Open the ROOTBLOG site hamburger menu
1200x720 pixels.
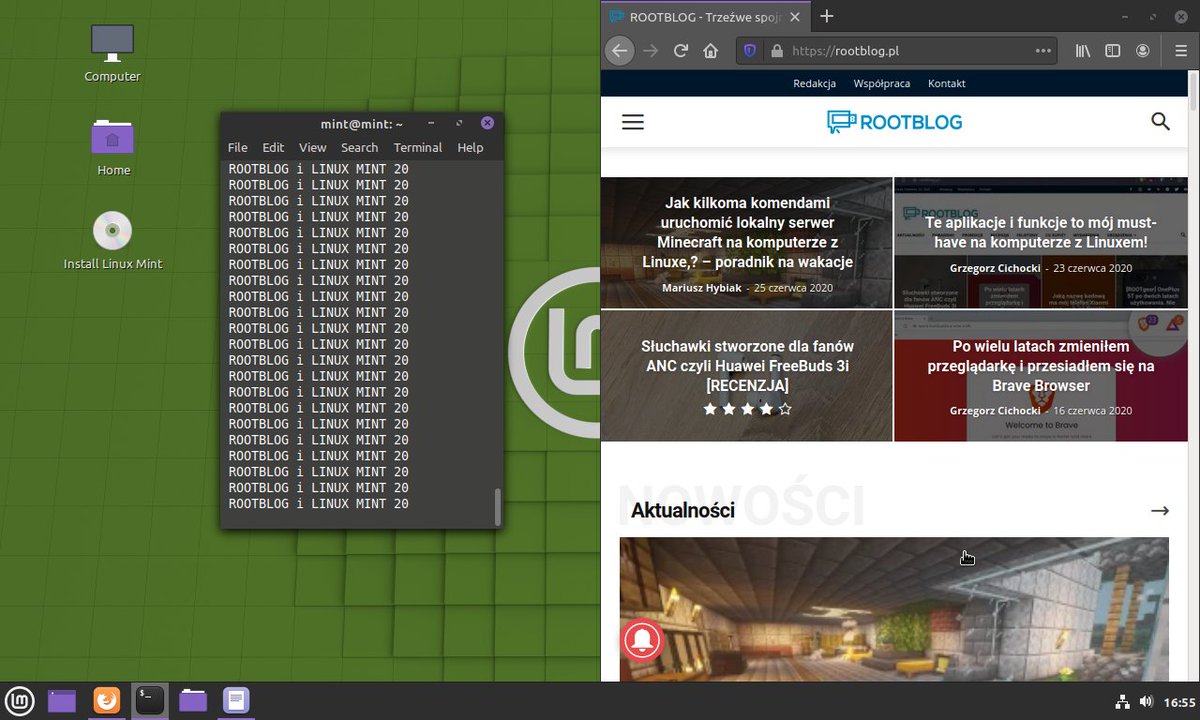[x=633, y=122]
